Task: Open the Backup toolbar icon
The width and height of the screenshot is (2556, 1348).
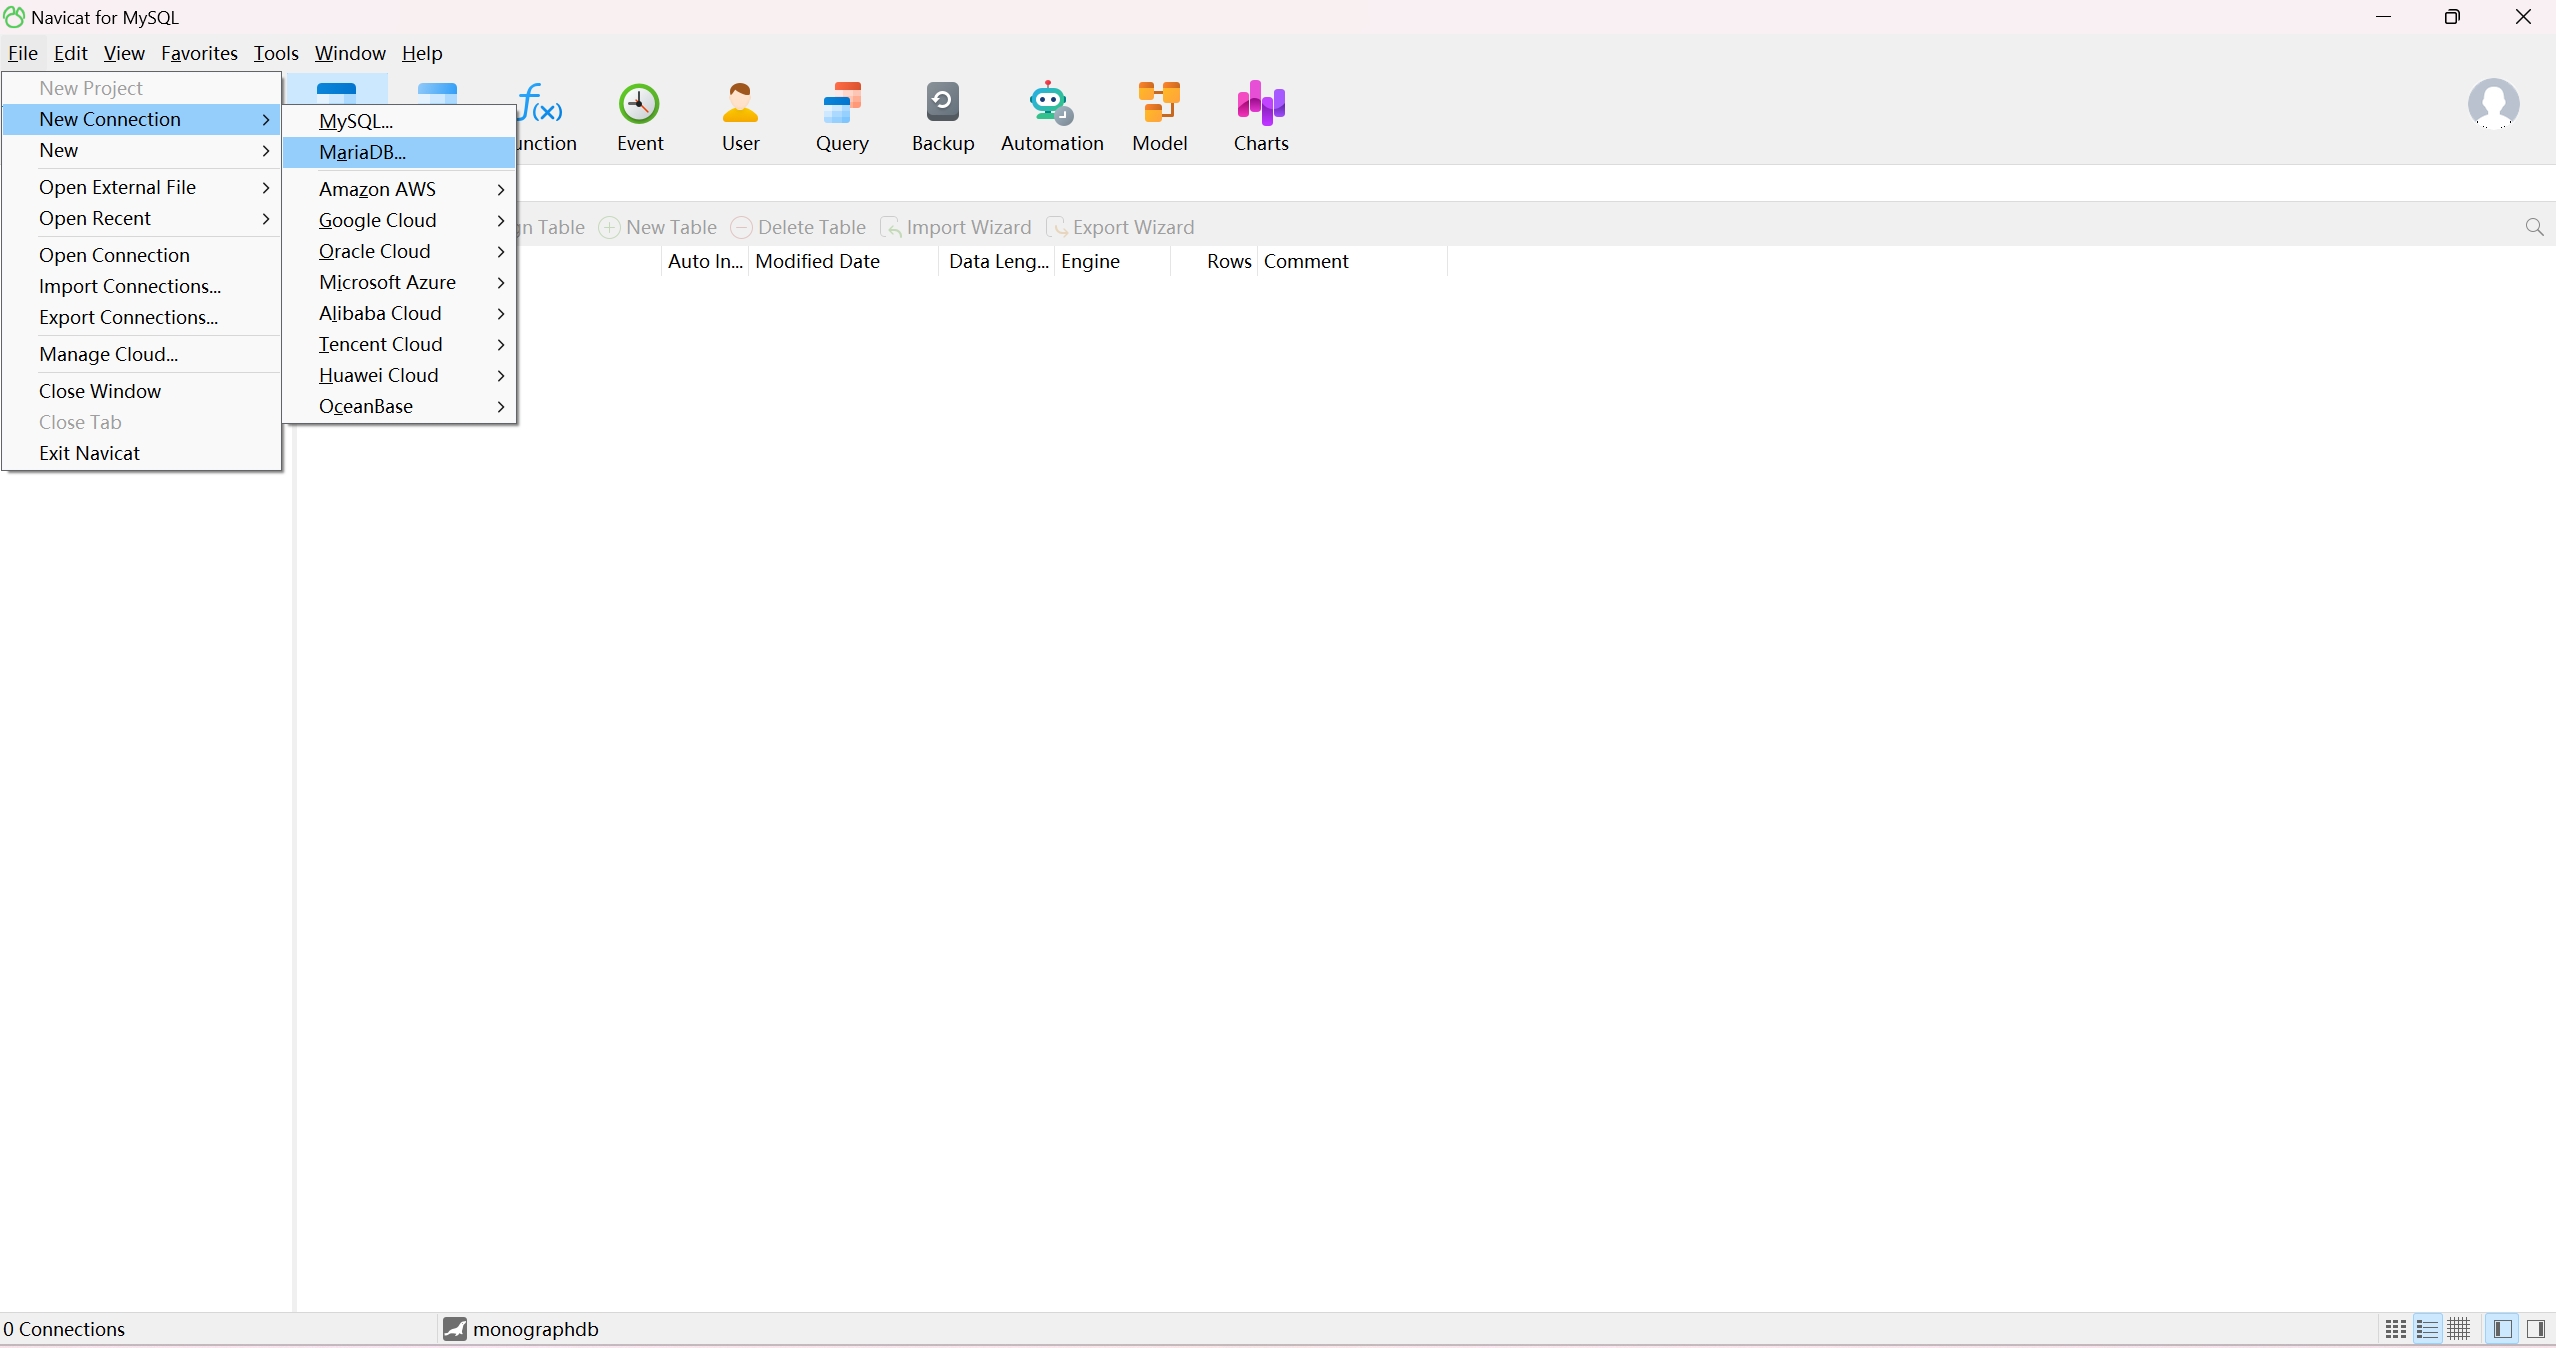Action: (x=942, y=117)
